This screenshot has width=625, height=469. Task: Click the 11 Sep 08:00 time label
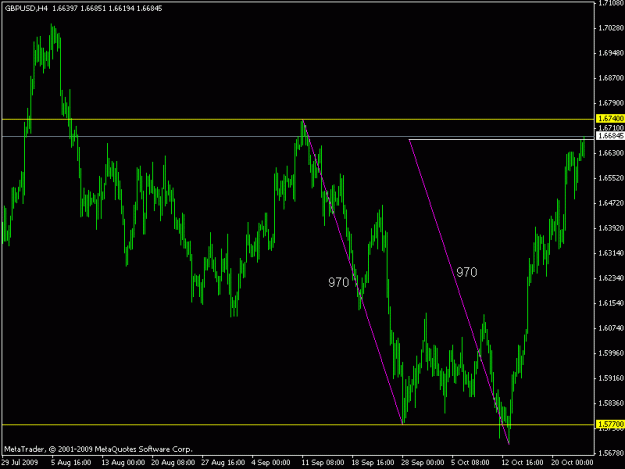[322, 463]
